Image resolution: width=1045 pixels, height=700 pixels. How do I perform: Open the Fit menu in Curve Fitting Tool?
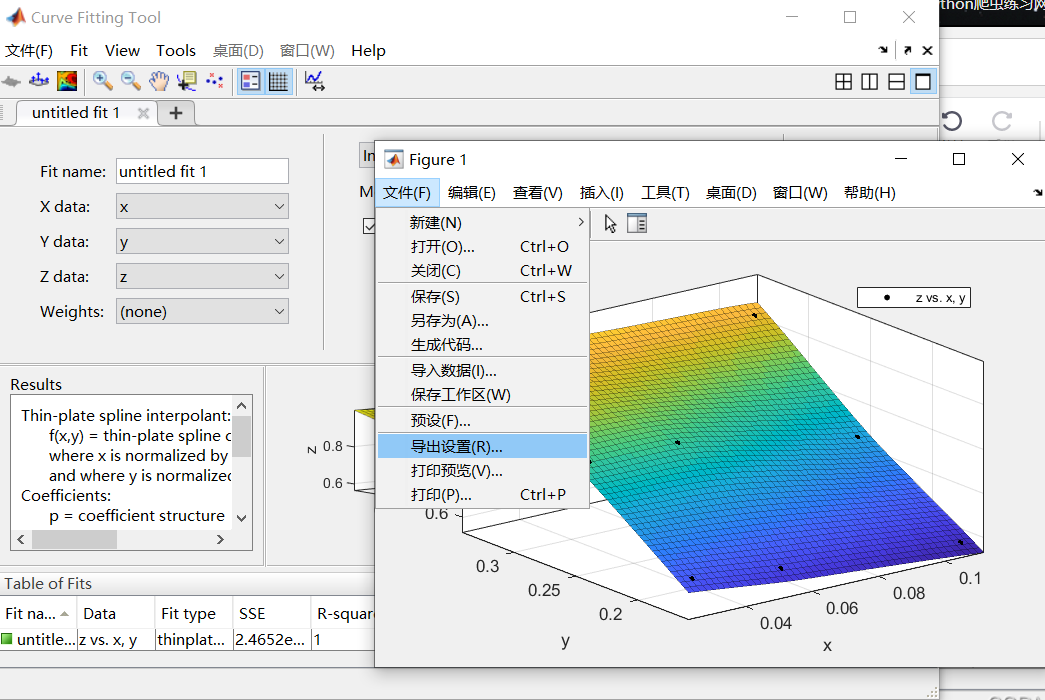(x=78, y=50)
